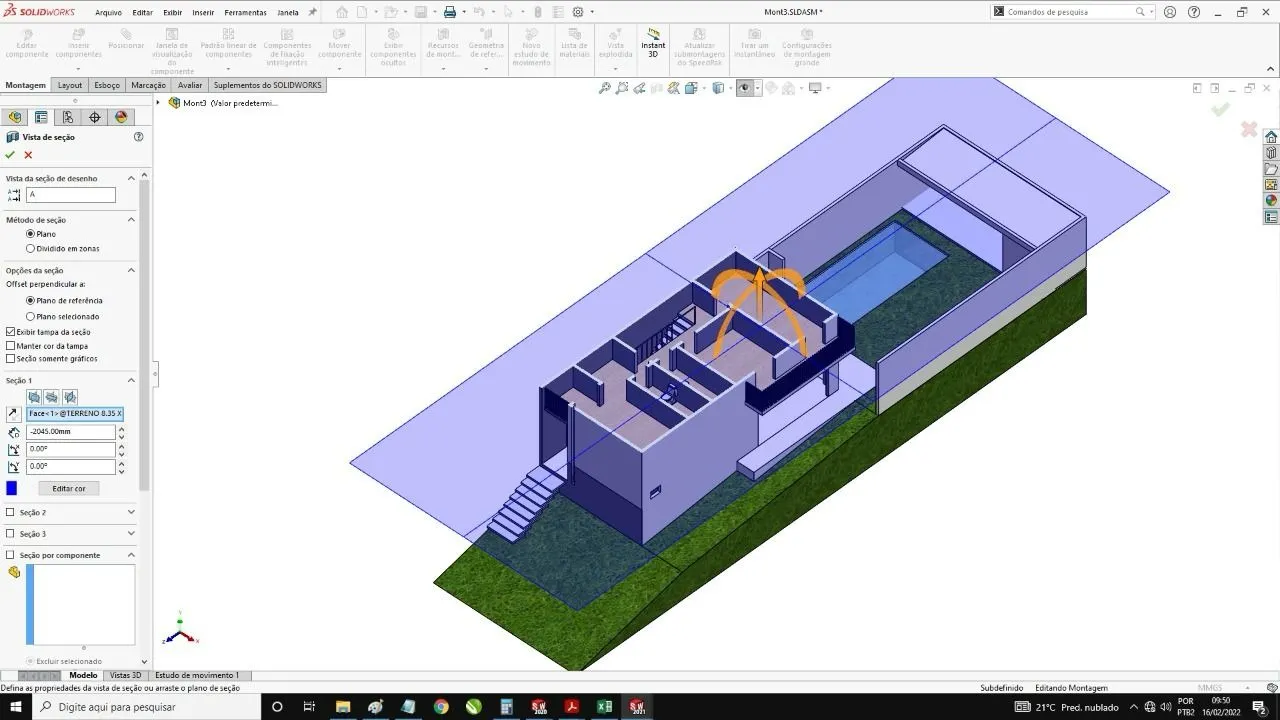Screen dimensions: 1280x720
Task: Open the Arquivo menu
Action: pyautogui.click(x=108, y=13)
